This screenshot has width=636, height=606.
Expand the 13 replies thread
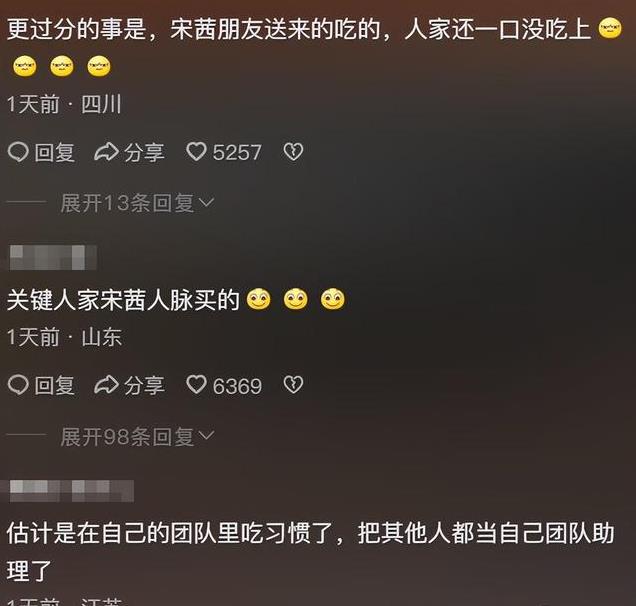pyautogui.click(x=137, y=202)
